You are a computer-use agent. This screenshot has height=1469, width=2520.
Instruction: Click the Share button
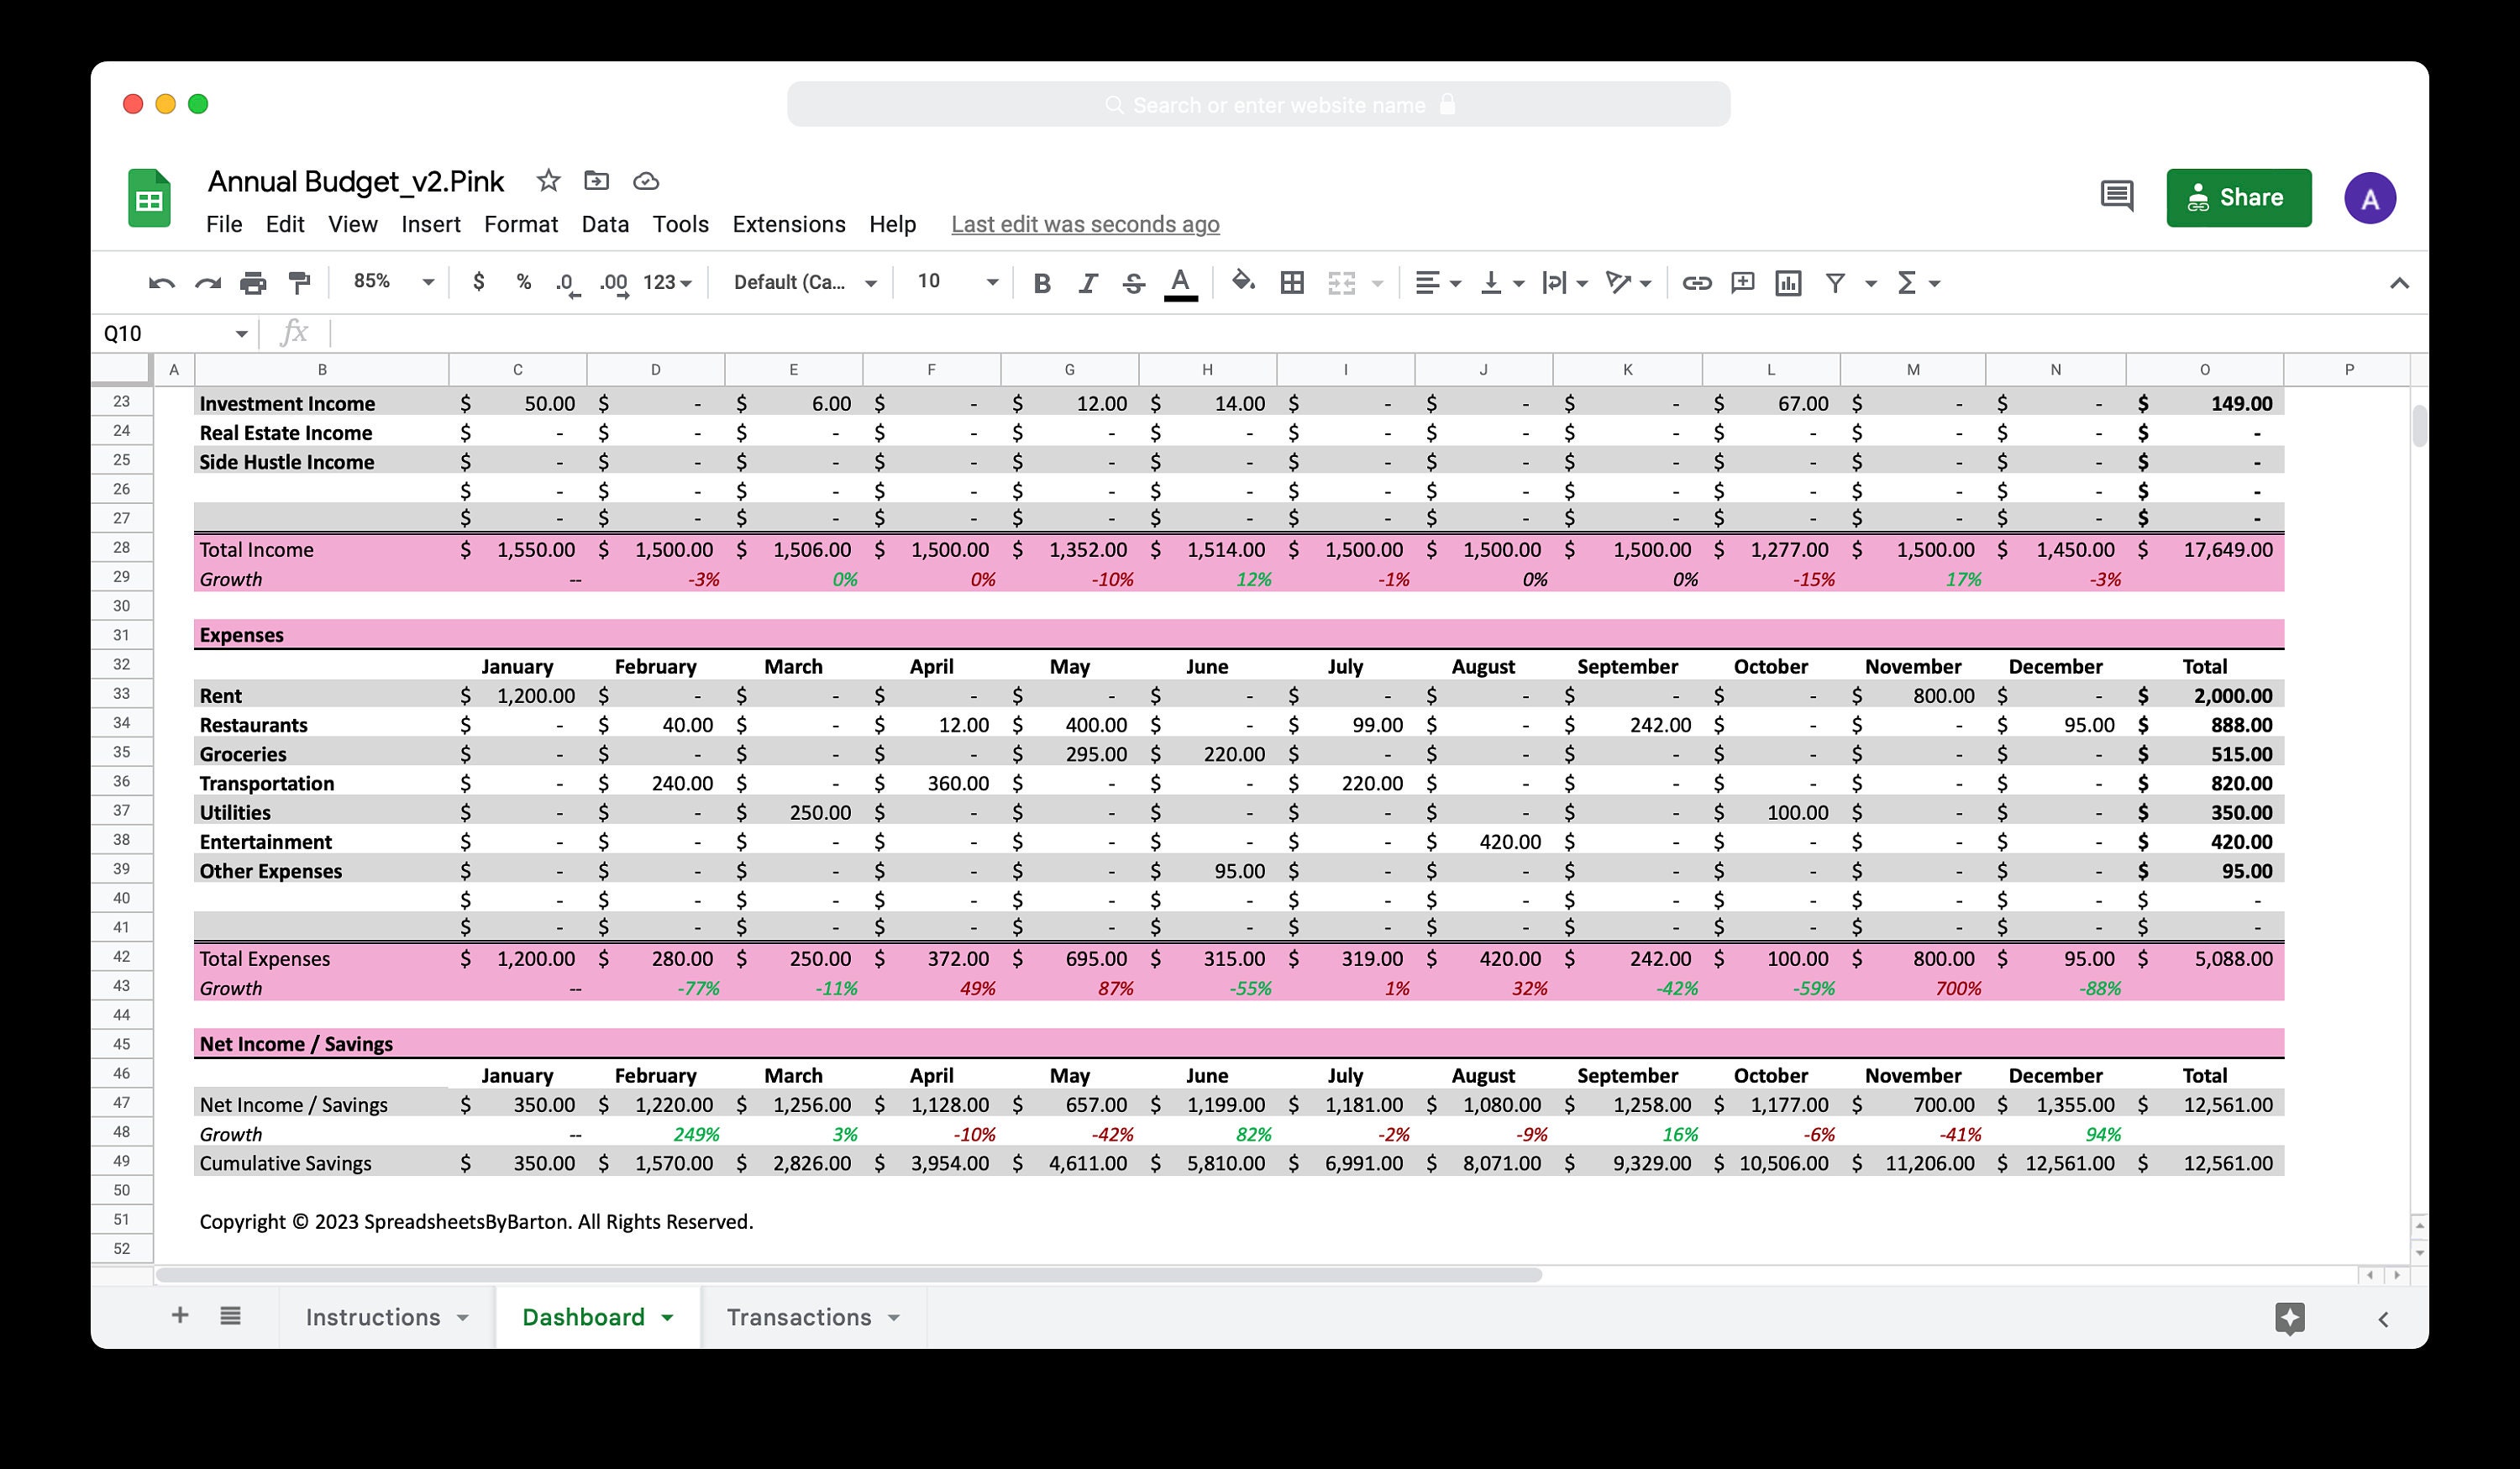coord(2239,197)
